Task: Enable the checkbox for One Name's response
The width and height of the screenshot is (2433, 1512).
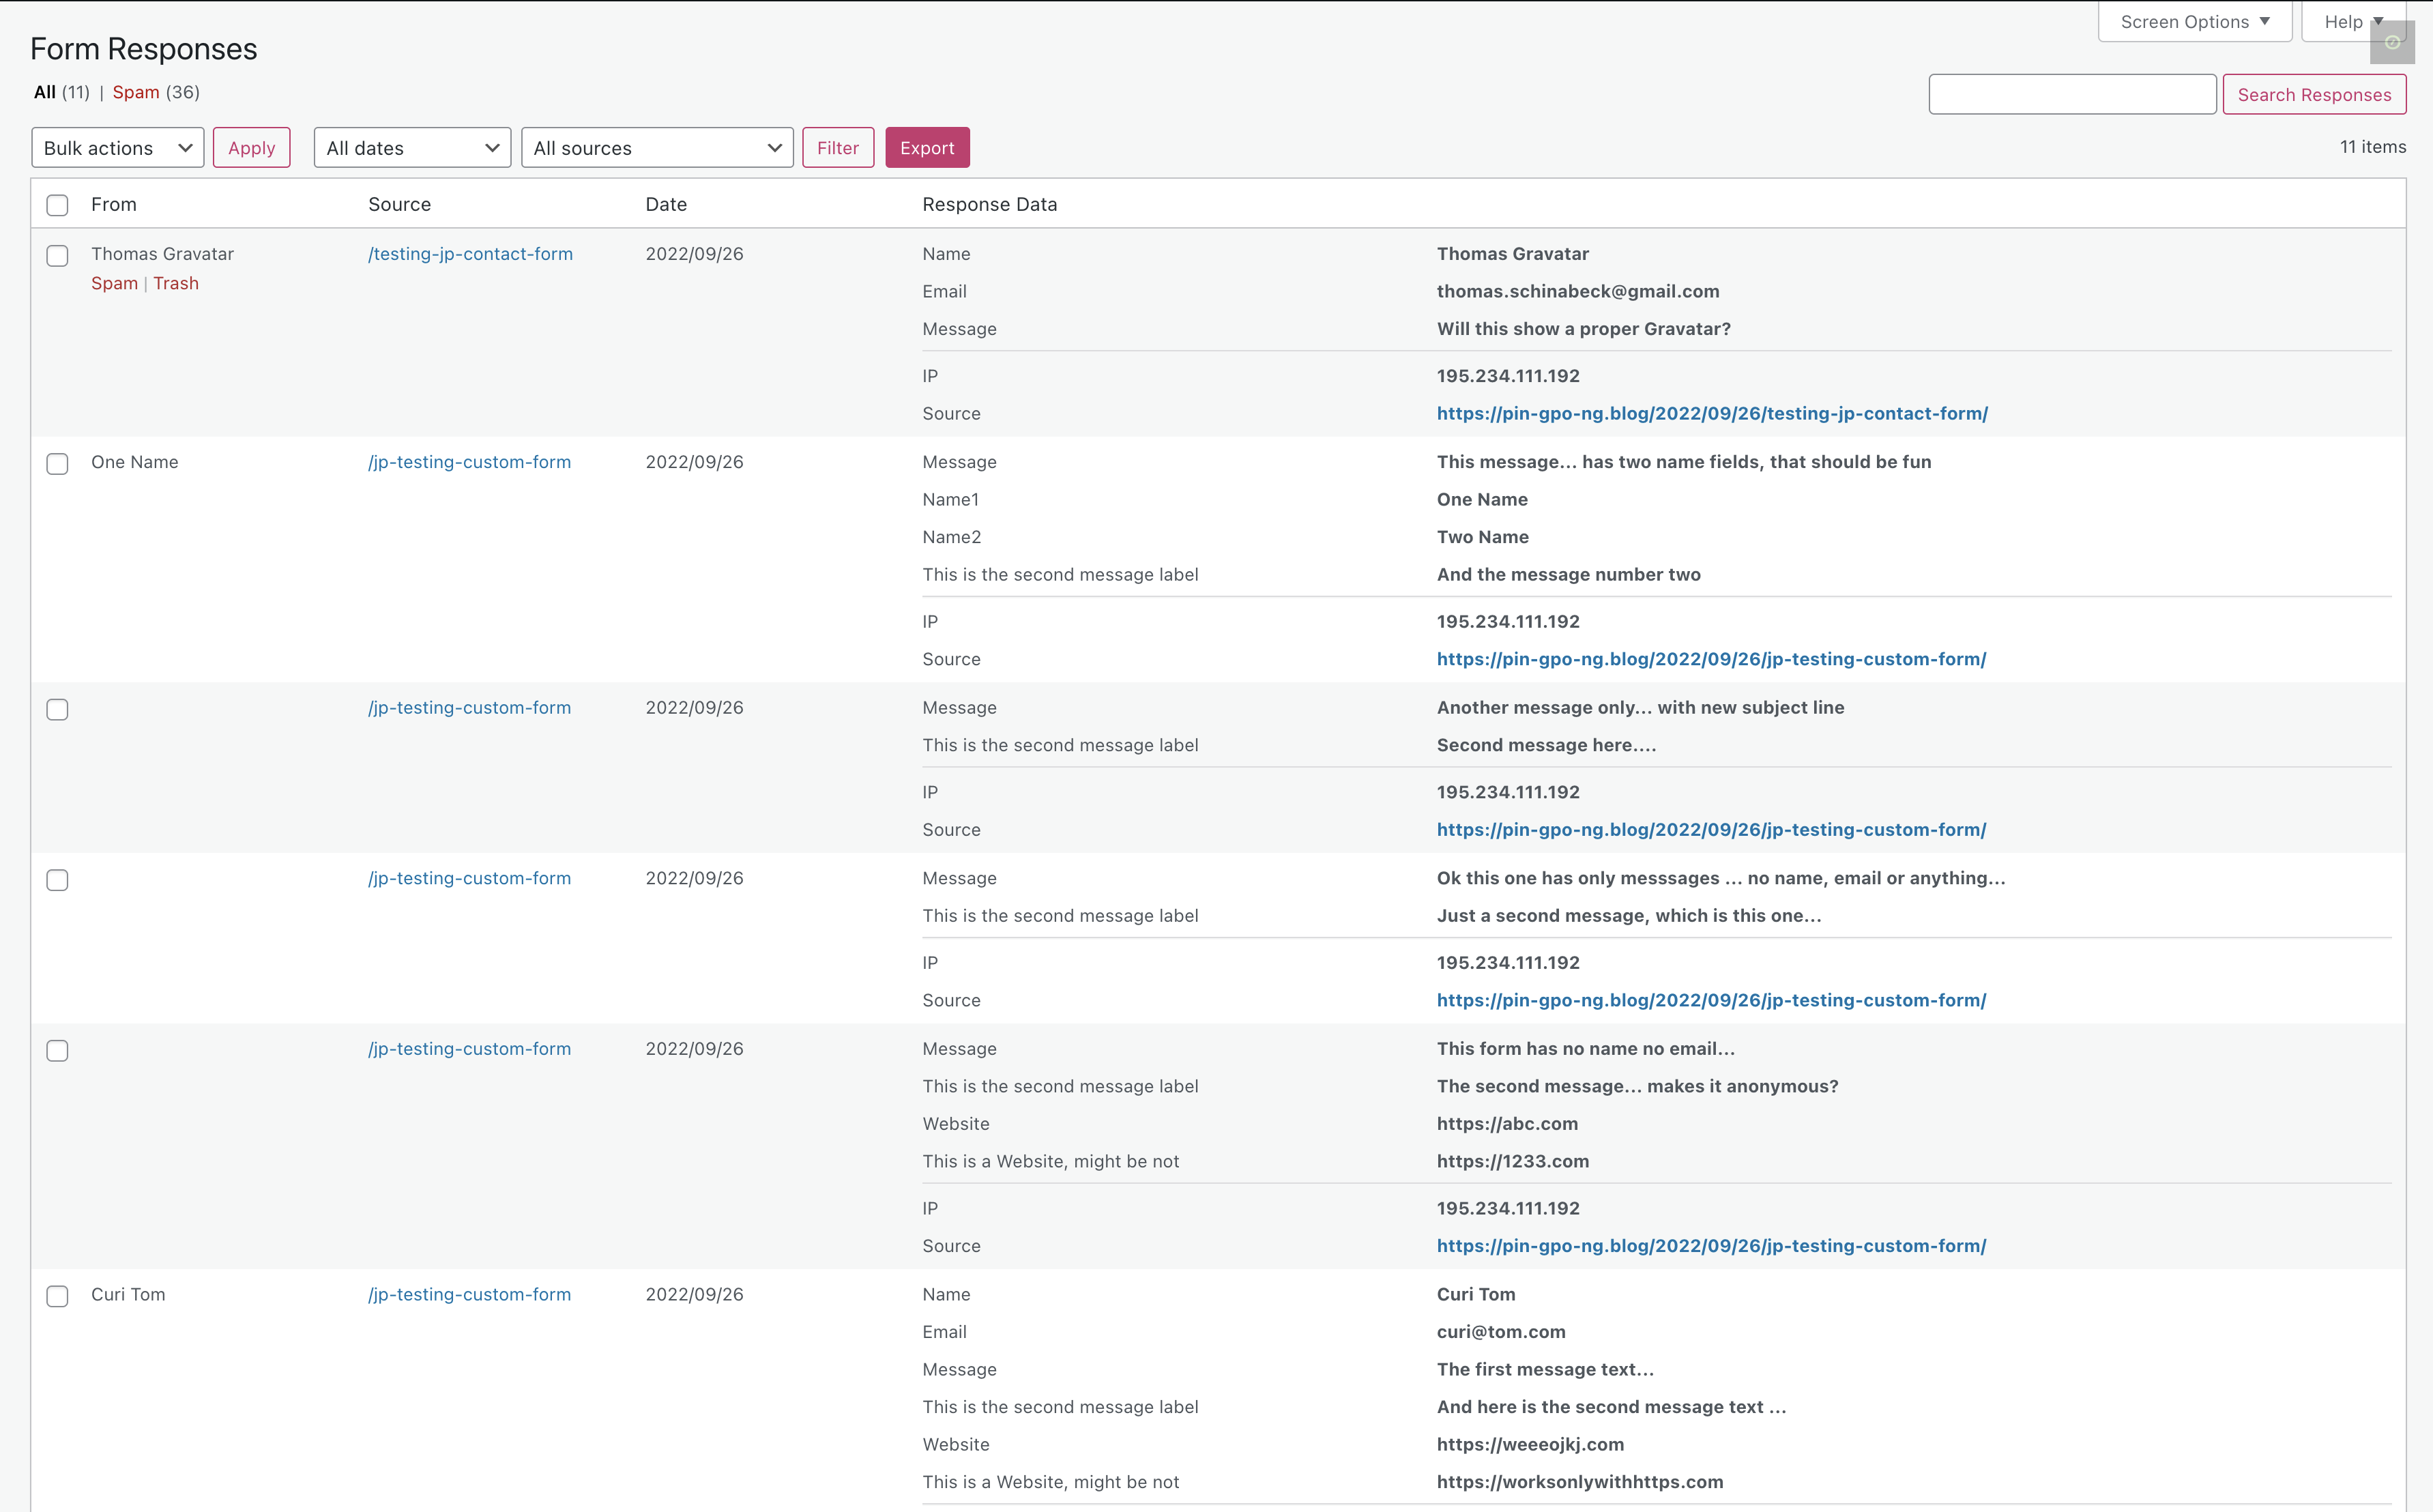Action: 57,463
